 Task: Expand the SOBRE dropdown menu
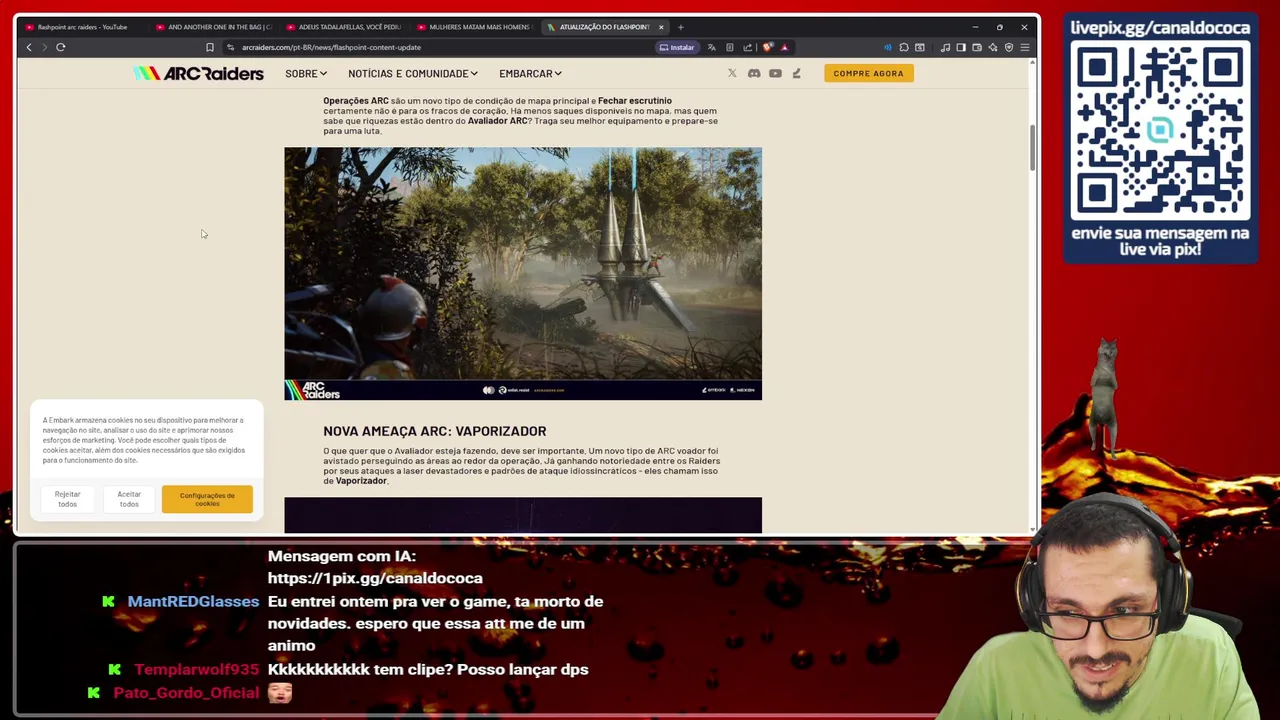[306, 73]
